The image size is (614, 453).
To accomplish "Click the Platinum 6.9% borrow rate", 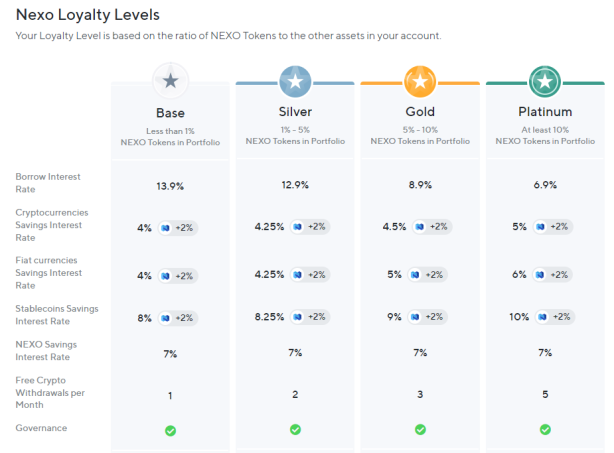I will click(545, 185).
